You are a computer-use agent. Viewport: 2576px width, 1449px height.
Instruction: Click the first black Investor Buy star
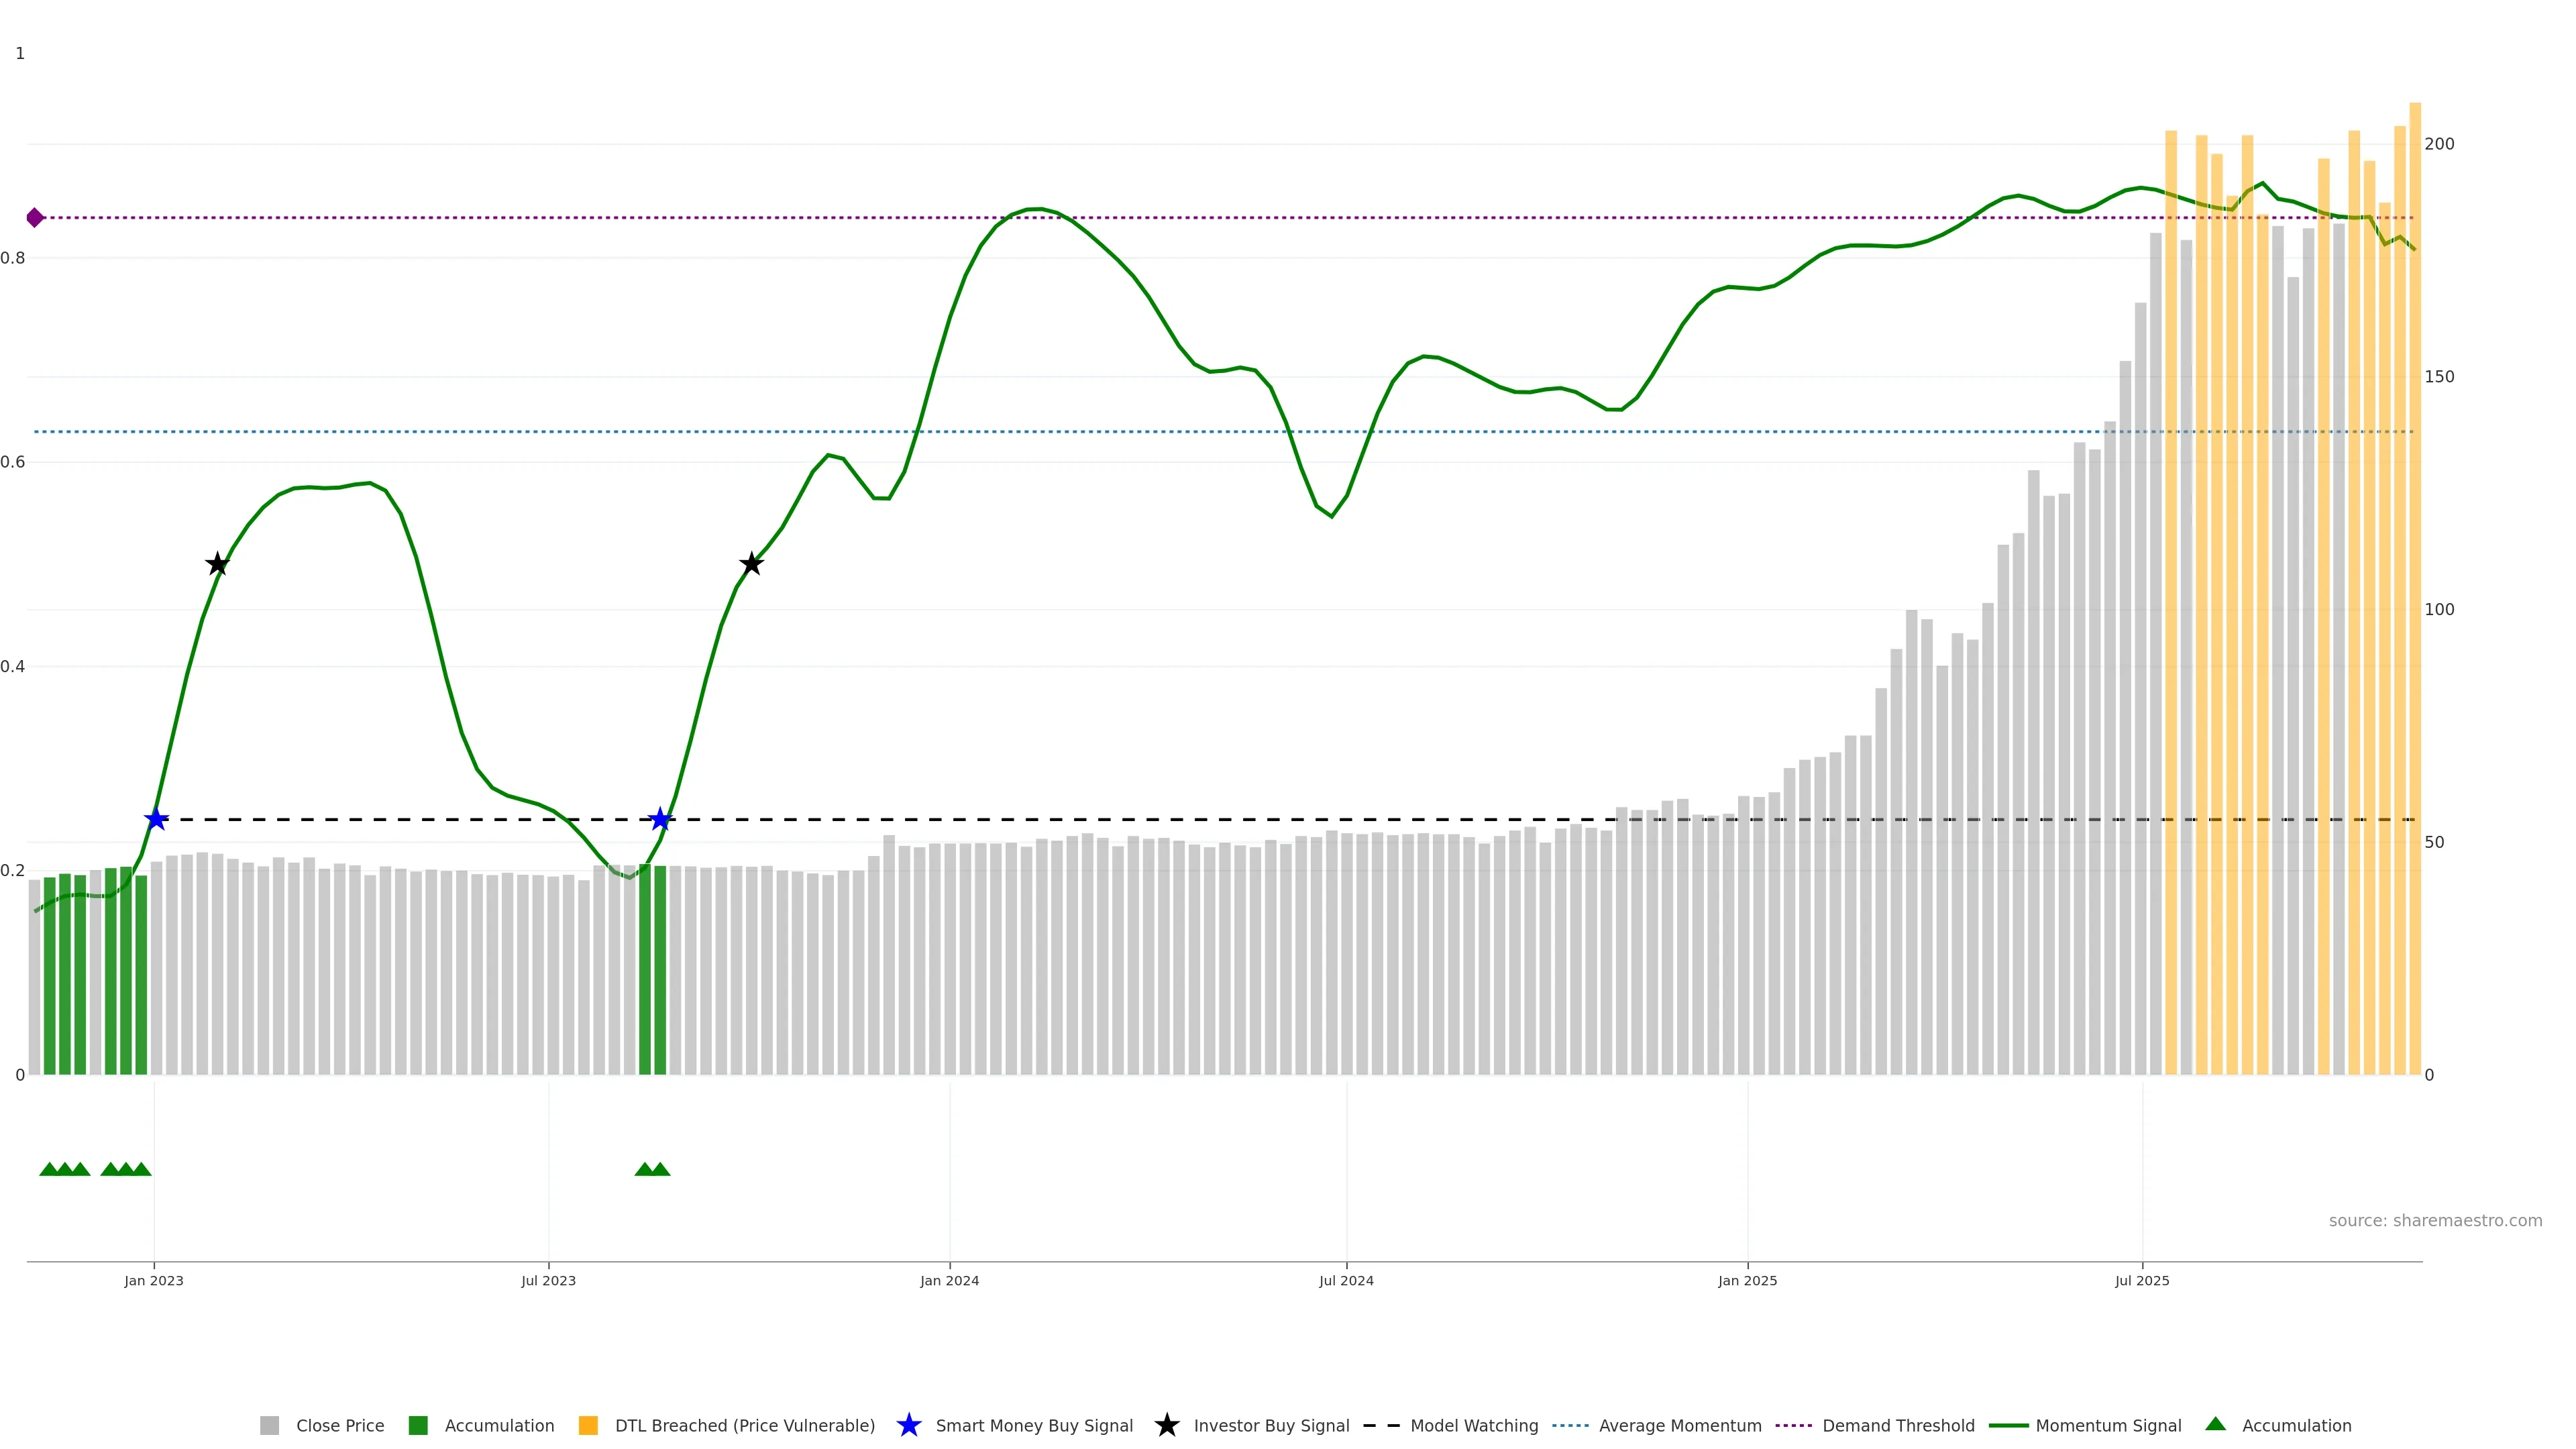pyautogui.click(x=217, y=565)
